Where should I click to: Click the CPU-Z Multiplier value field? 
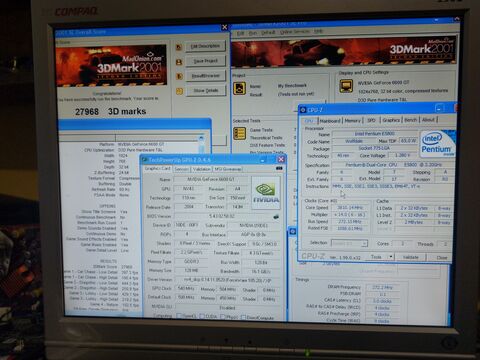tap(349, 215)
